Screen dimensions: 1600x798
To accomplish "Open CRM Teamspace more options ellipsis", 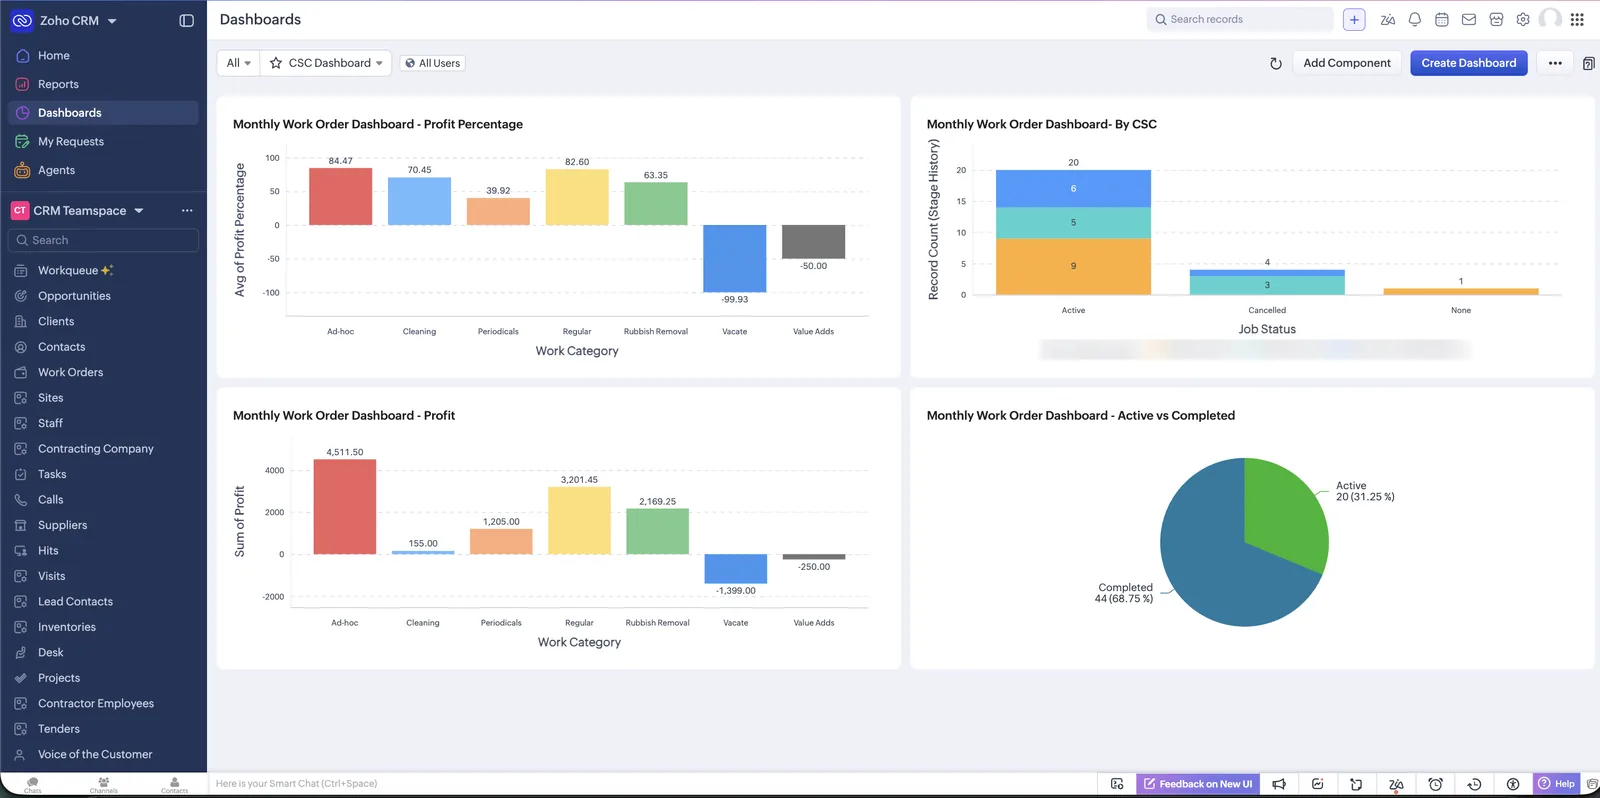I will coord(187,210).
